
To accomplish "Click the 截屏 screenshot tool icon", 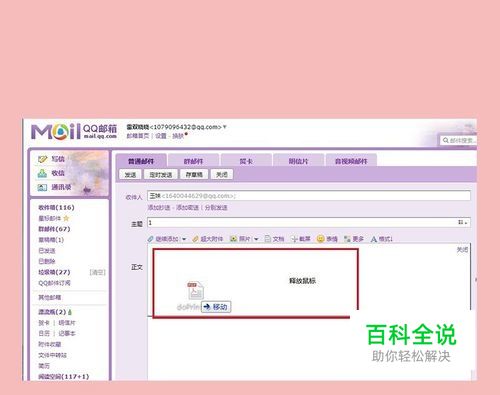I will tap(294, 239).
